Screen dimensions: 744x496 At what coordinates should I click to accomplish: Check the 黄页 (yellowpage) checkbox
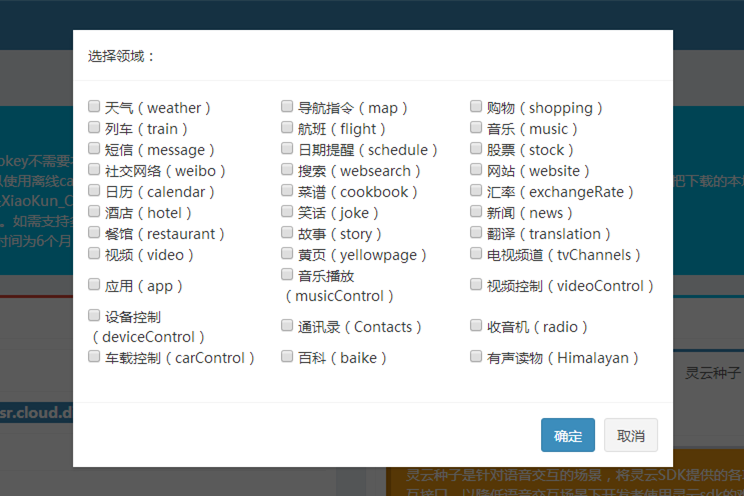click(x=288, y=253)
